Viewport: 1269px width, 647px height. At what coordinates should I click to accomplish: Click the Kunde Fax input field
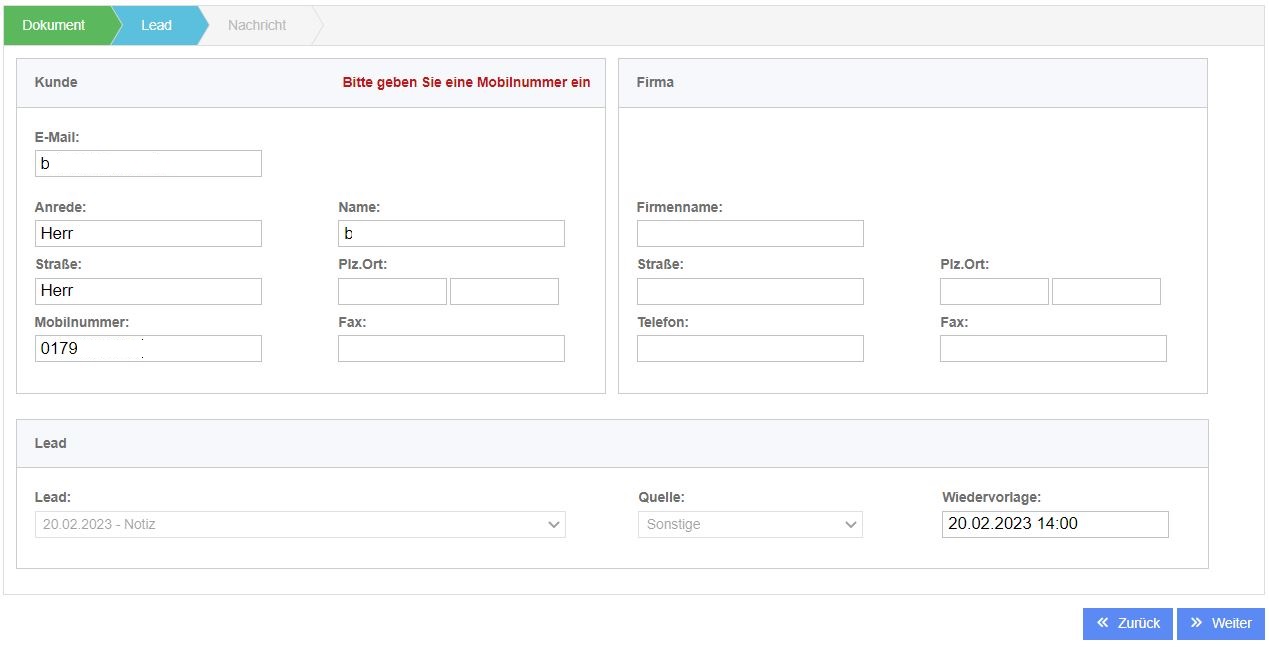(x=451, y=348)
